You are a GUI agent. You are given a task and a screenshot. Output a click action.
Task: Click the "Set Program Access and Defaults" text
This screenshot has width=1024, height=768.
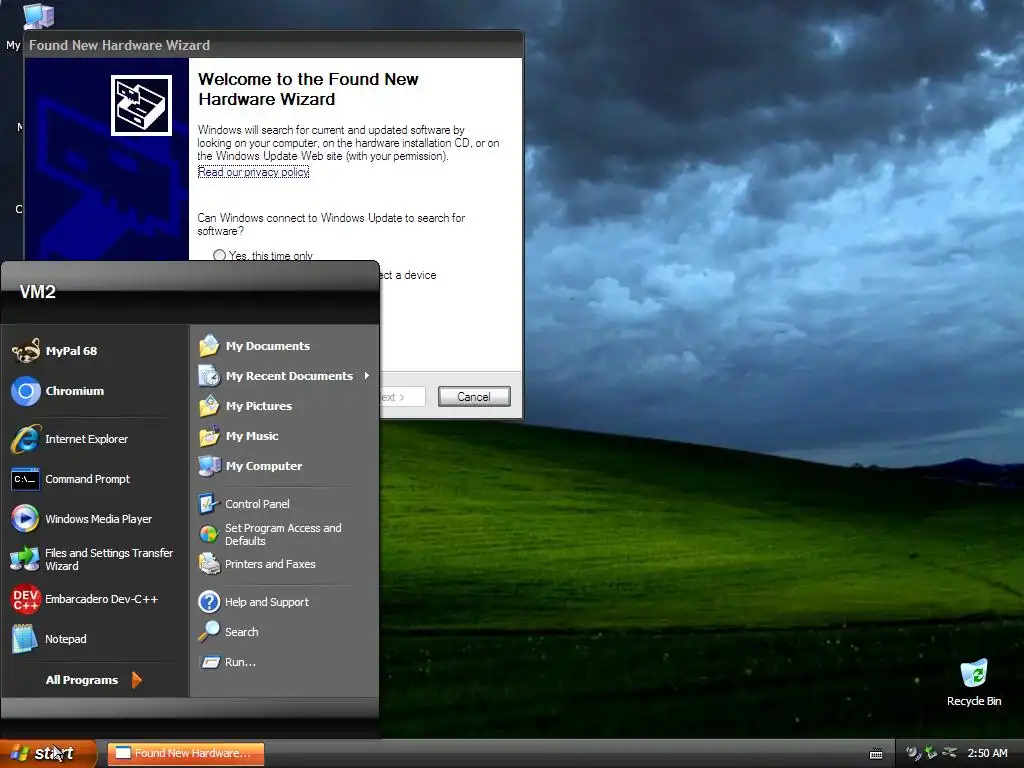click(283, 534)
